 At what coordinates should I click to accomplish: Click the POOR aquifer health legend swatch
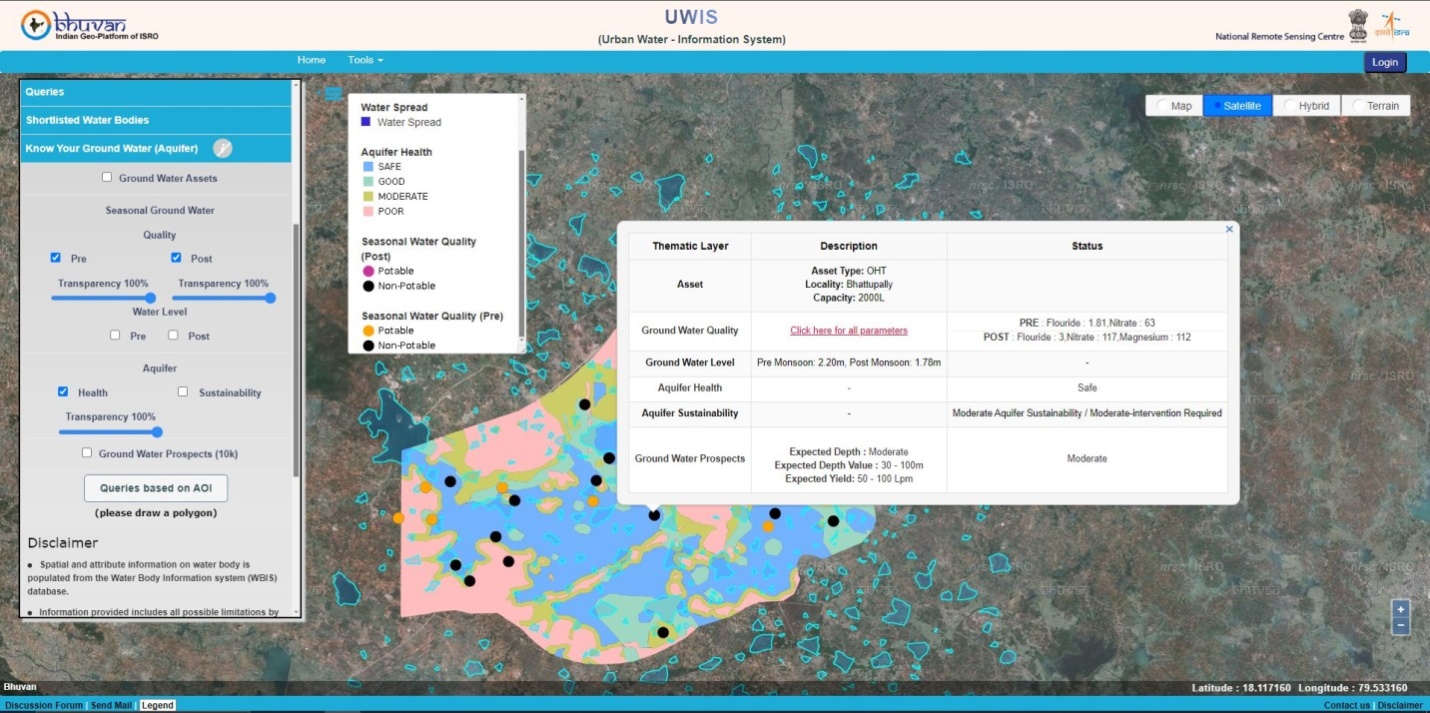(x=366, y=211)
